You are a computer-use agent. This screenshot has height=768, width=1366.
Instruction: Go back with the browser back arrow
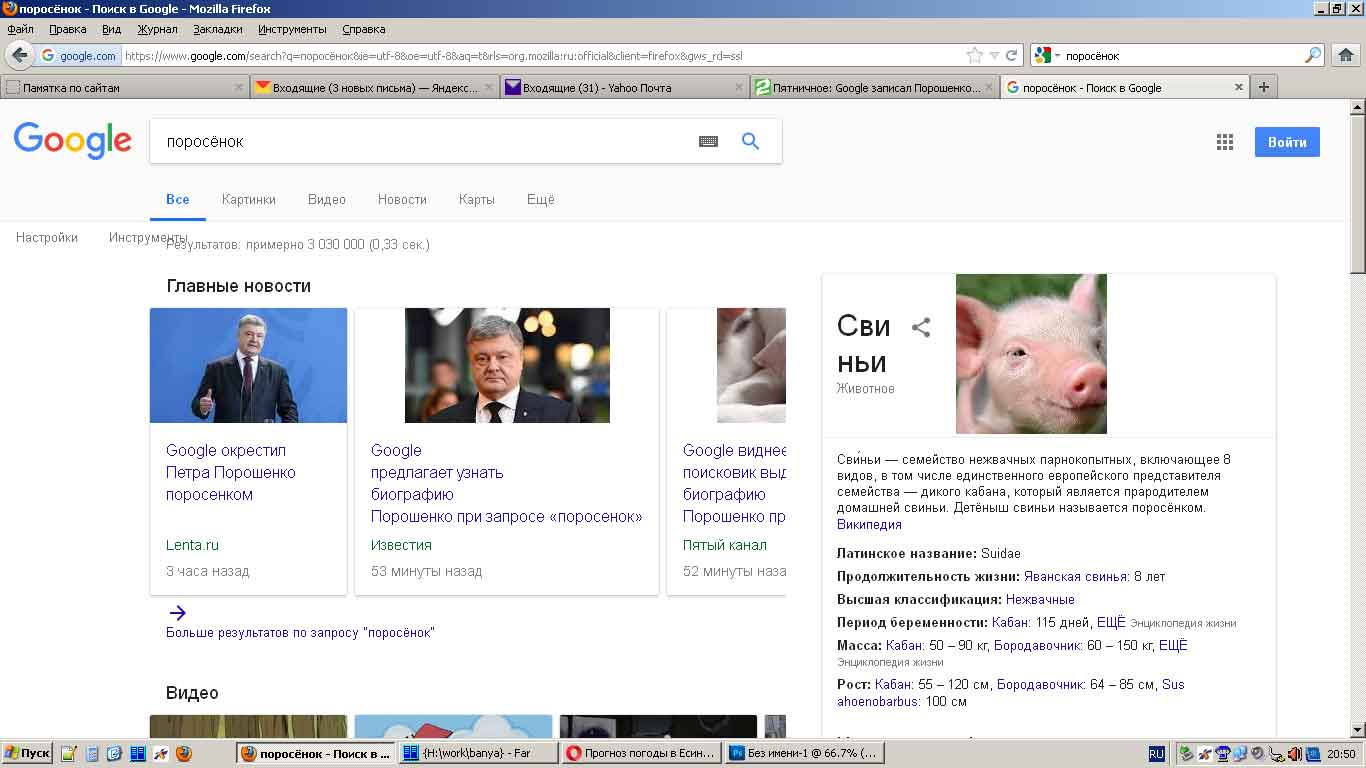(x=20, y=56)
